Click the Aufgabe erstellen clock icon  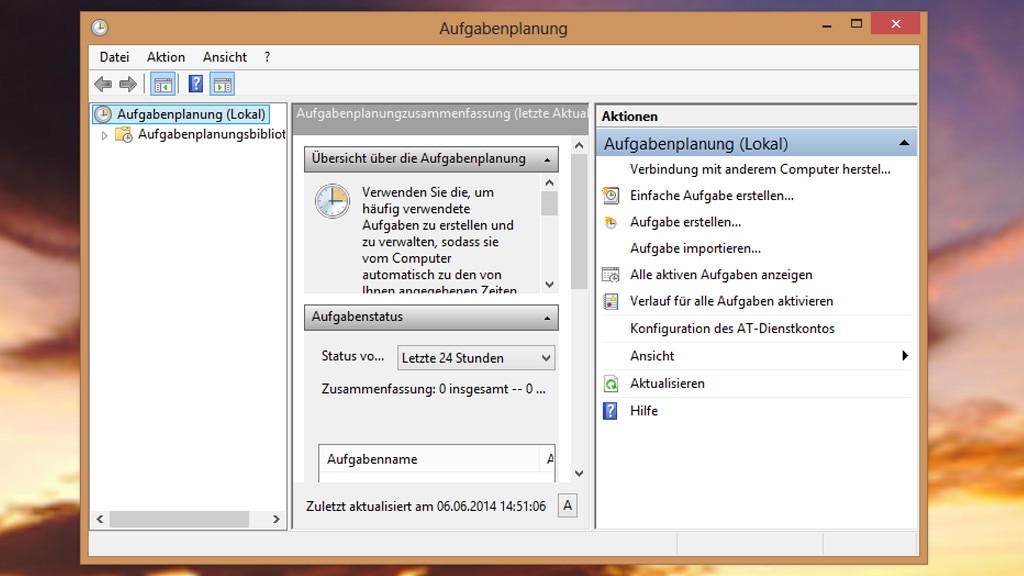(x=610, y=222)
